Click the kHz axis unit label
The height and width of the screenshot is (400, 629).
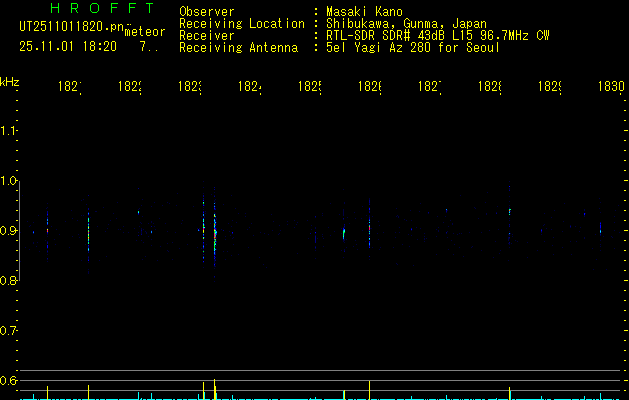[10, 82]
